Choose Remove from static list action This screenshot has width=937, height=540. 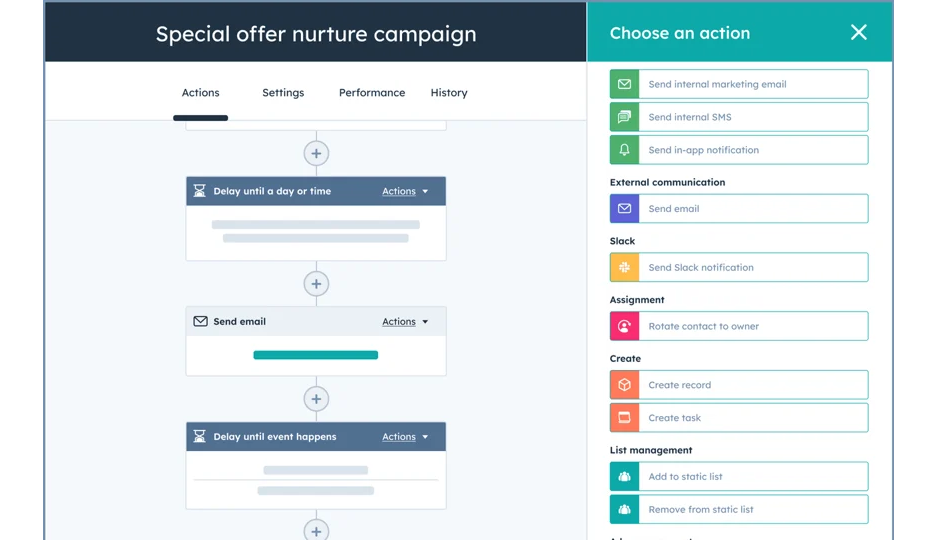click(x=739, y=510)
